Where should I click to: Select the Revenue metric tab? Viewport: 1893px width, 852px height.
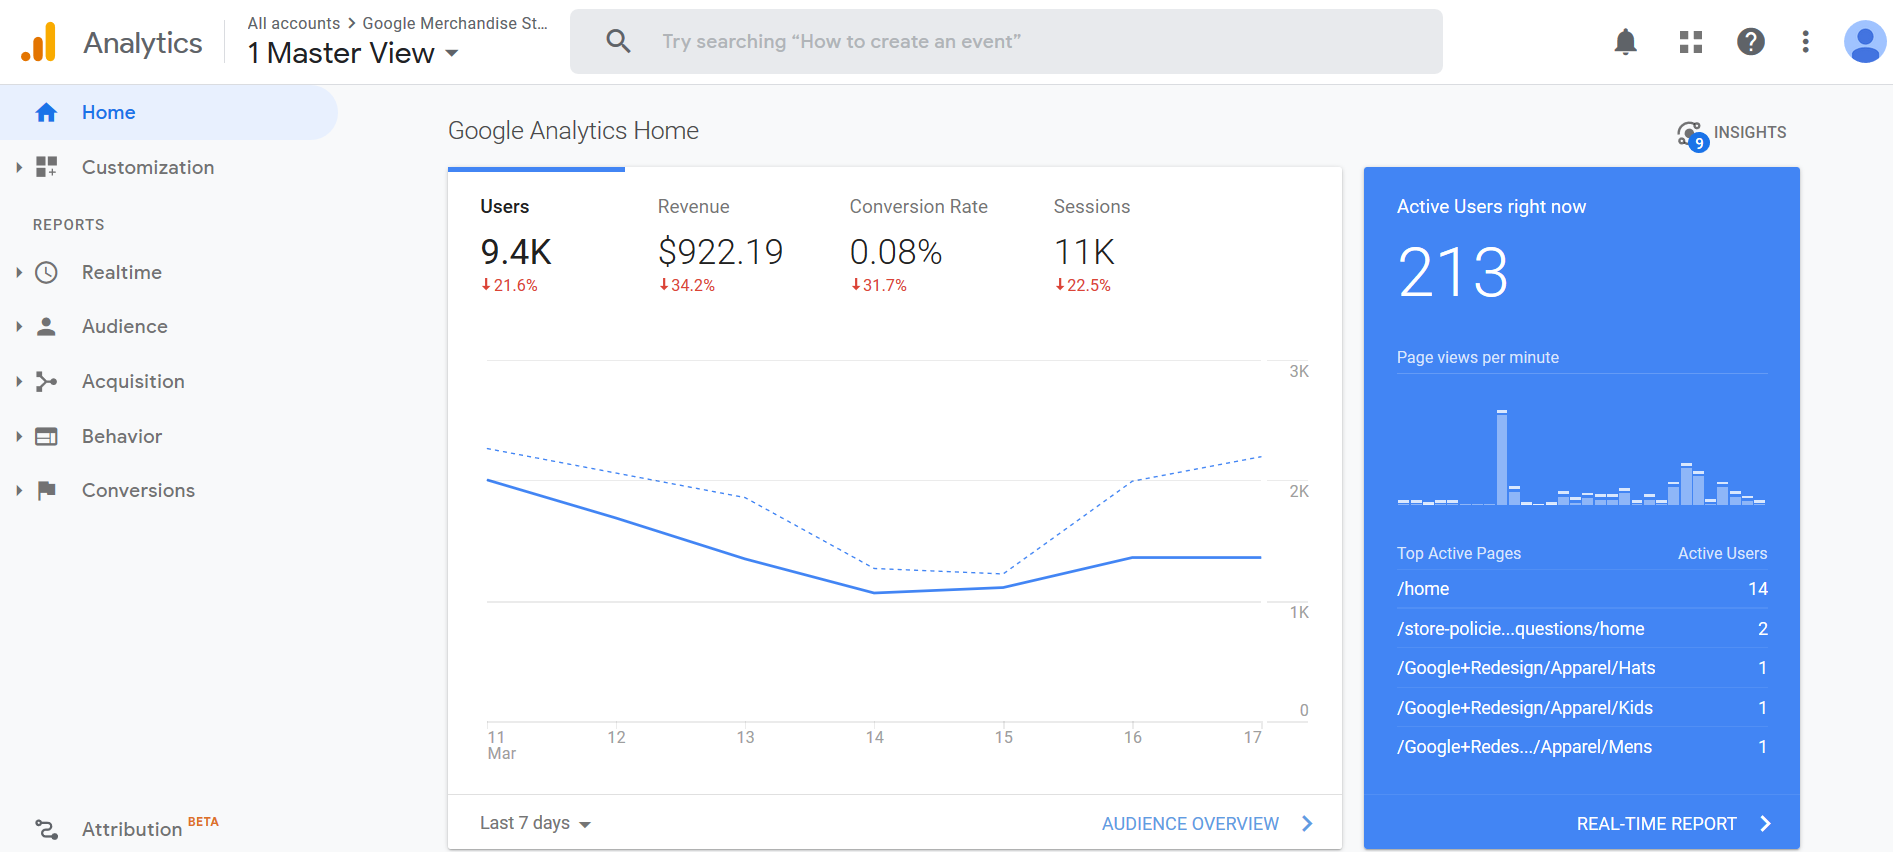click(x=720, y=245)
